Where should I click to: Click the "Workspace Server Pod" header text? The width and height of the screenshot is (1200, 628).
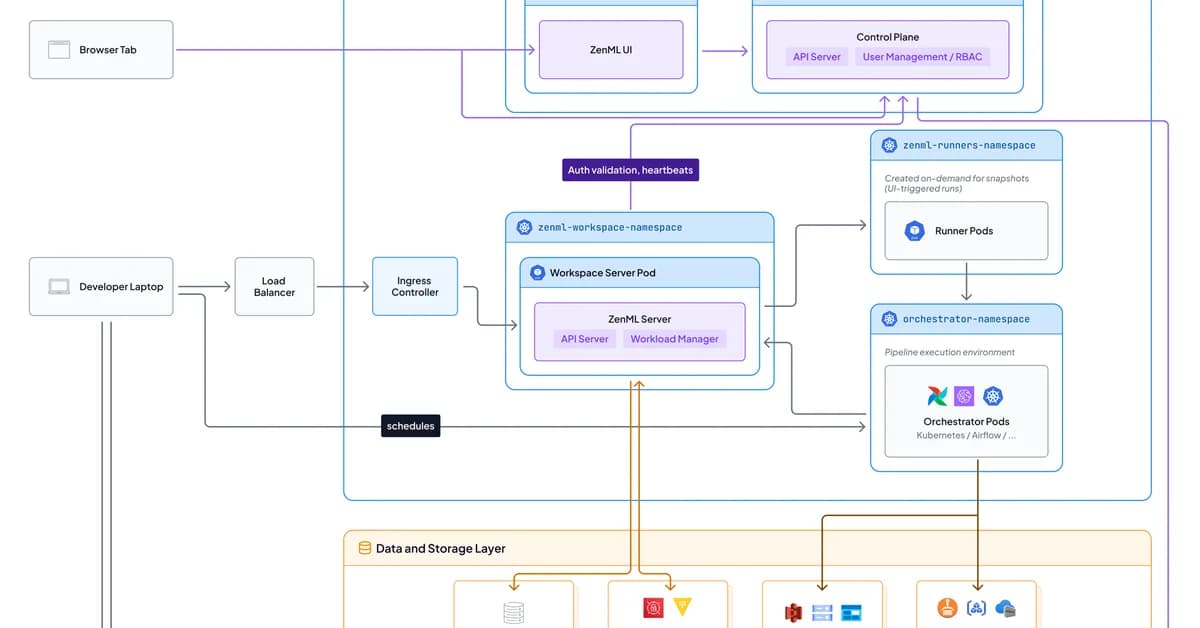click(x=603, y=272)
